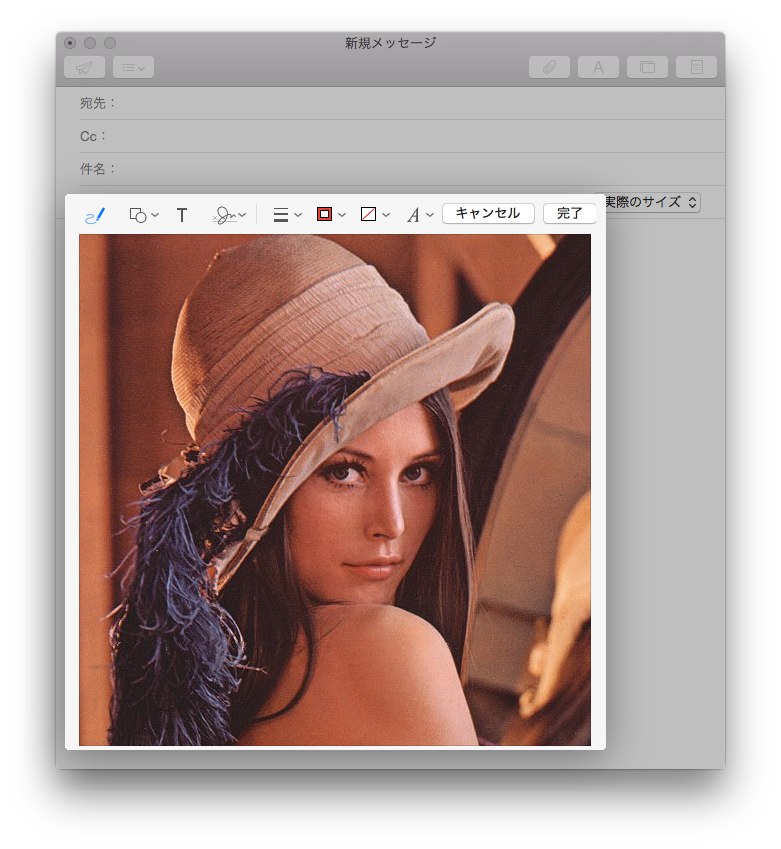This screenshot has height=849, width=781.
Task: Expand the text style dropdown arrow
Action: 430,215
